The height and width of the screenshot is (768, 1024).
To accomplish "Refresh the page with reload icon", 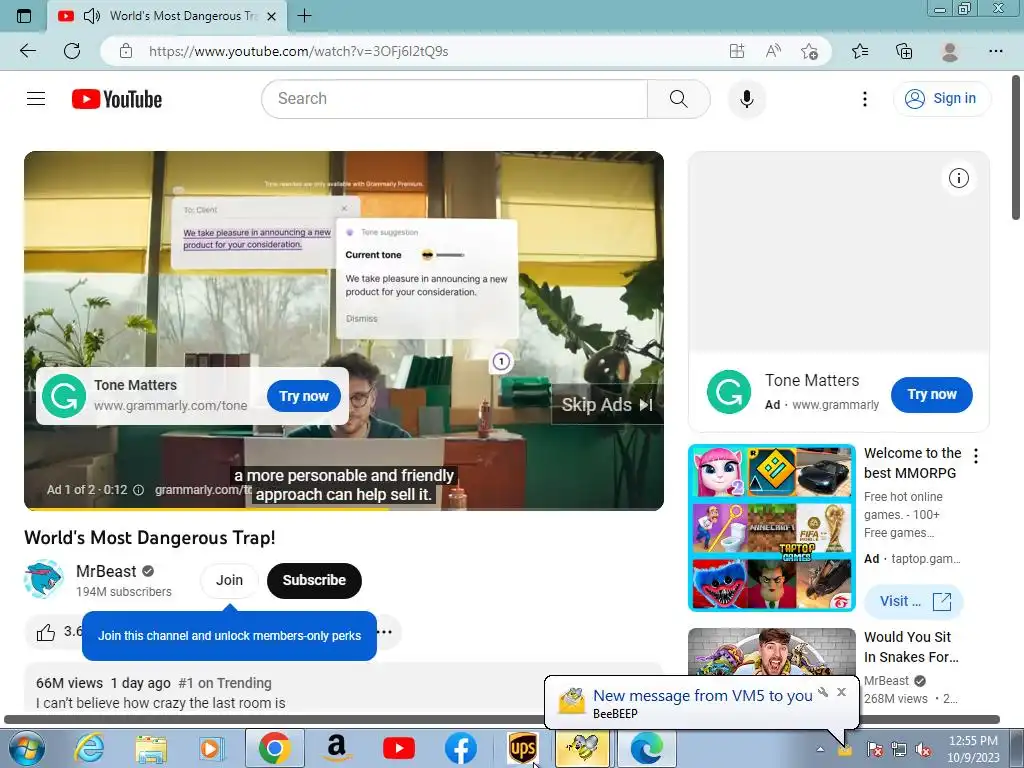I will coord(72,51).
